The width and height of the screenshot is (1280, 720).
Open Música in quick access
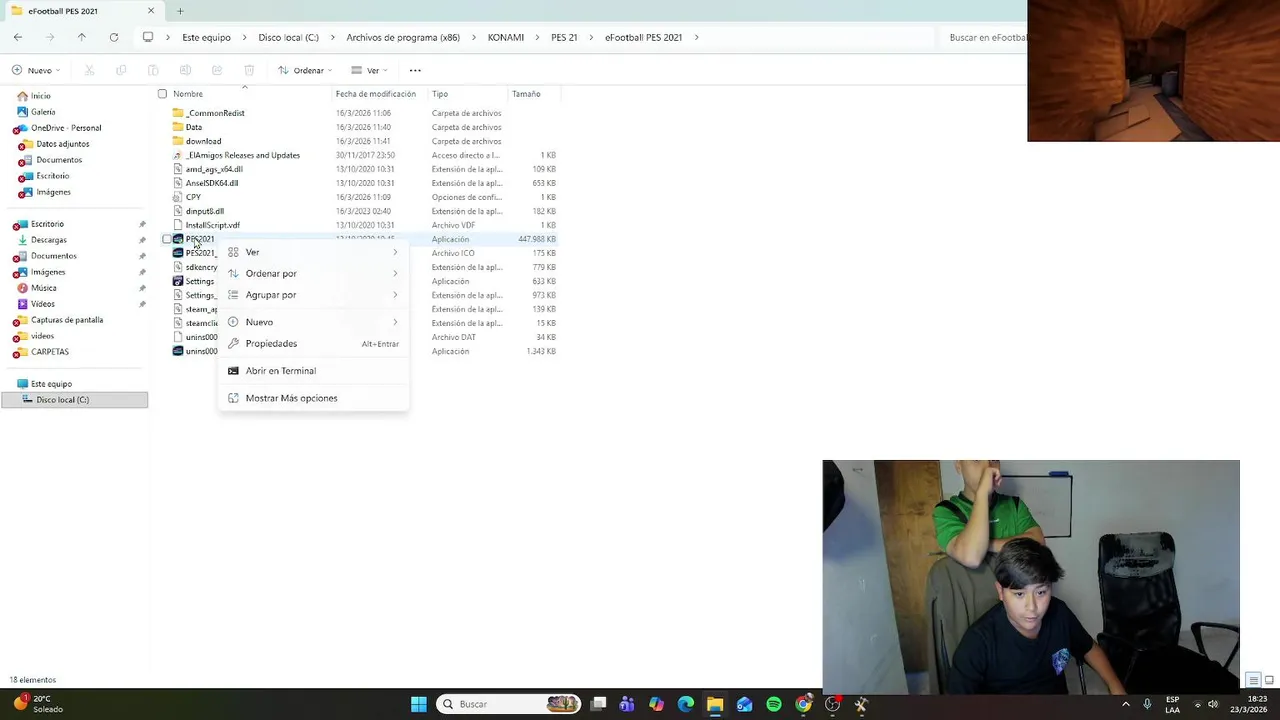tap(43, 288)
